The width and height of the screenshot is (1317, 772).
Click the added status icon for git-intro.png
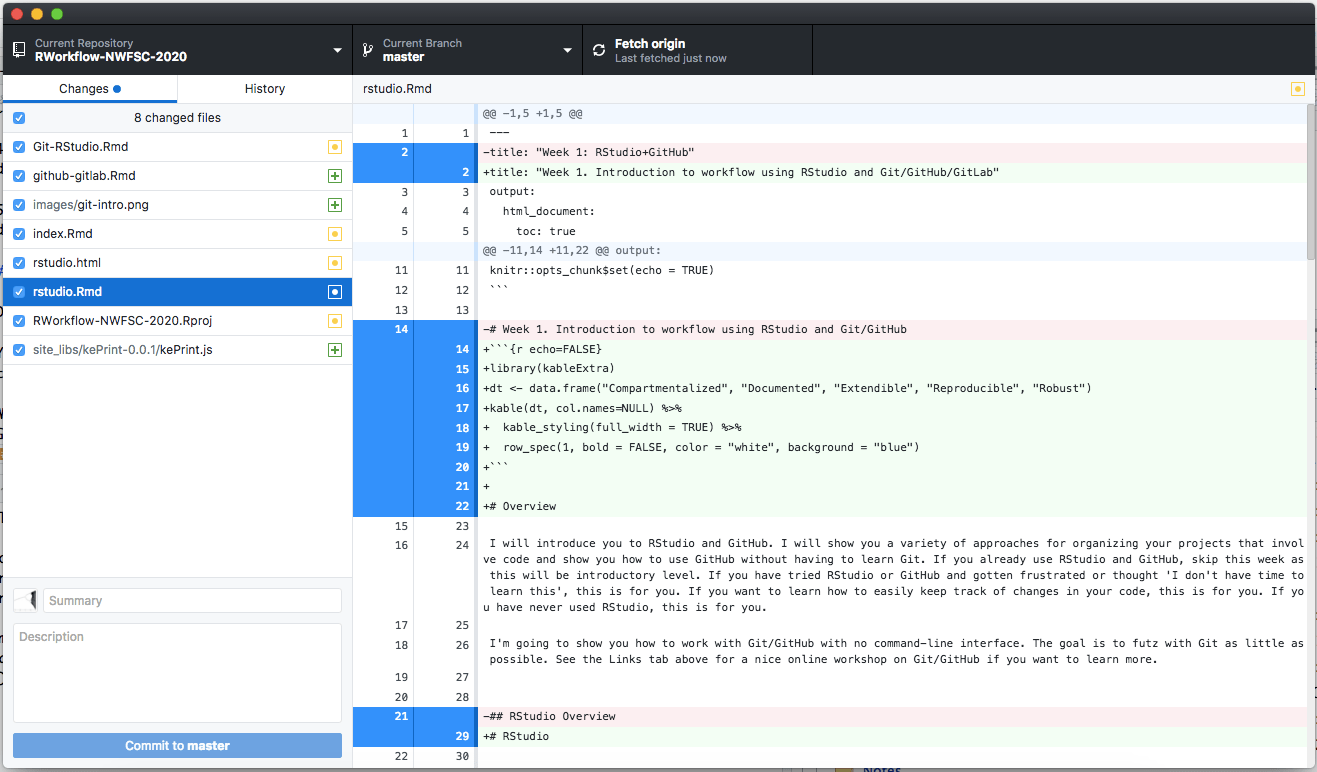click(x=335, y=205)
